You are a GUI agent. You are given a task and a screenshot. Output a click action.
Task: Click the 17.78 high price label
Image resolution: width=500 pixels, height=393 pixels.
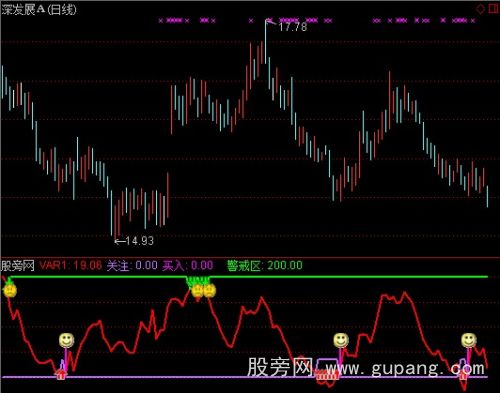[x=293, y=27]
